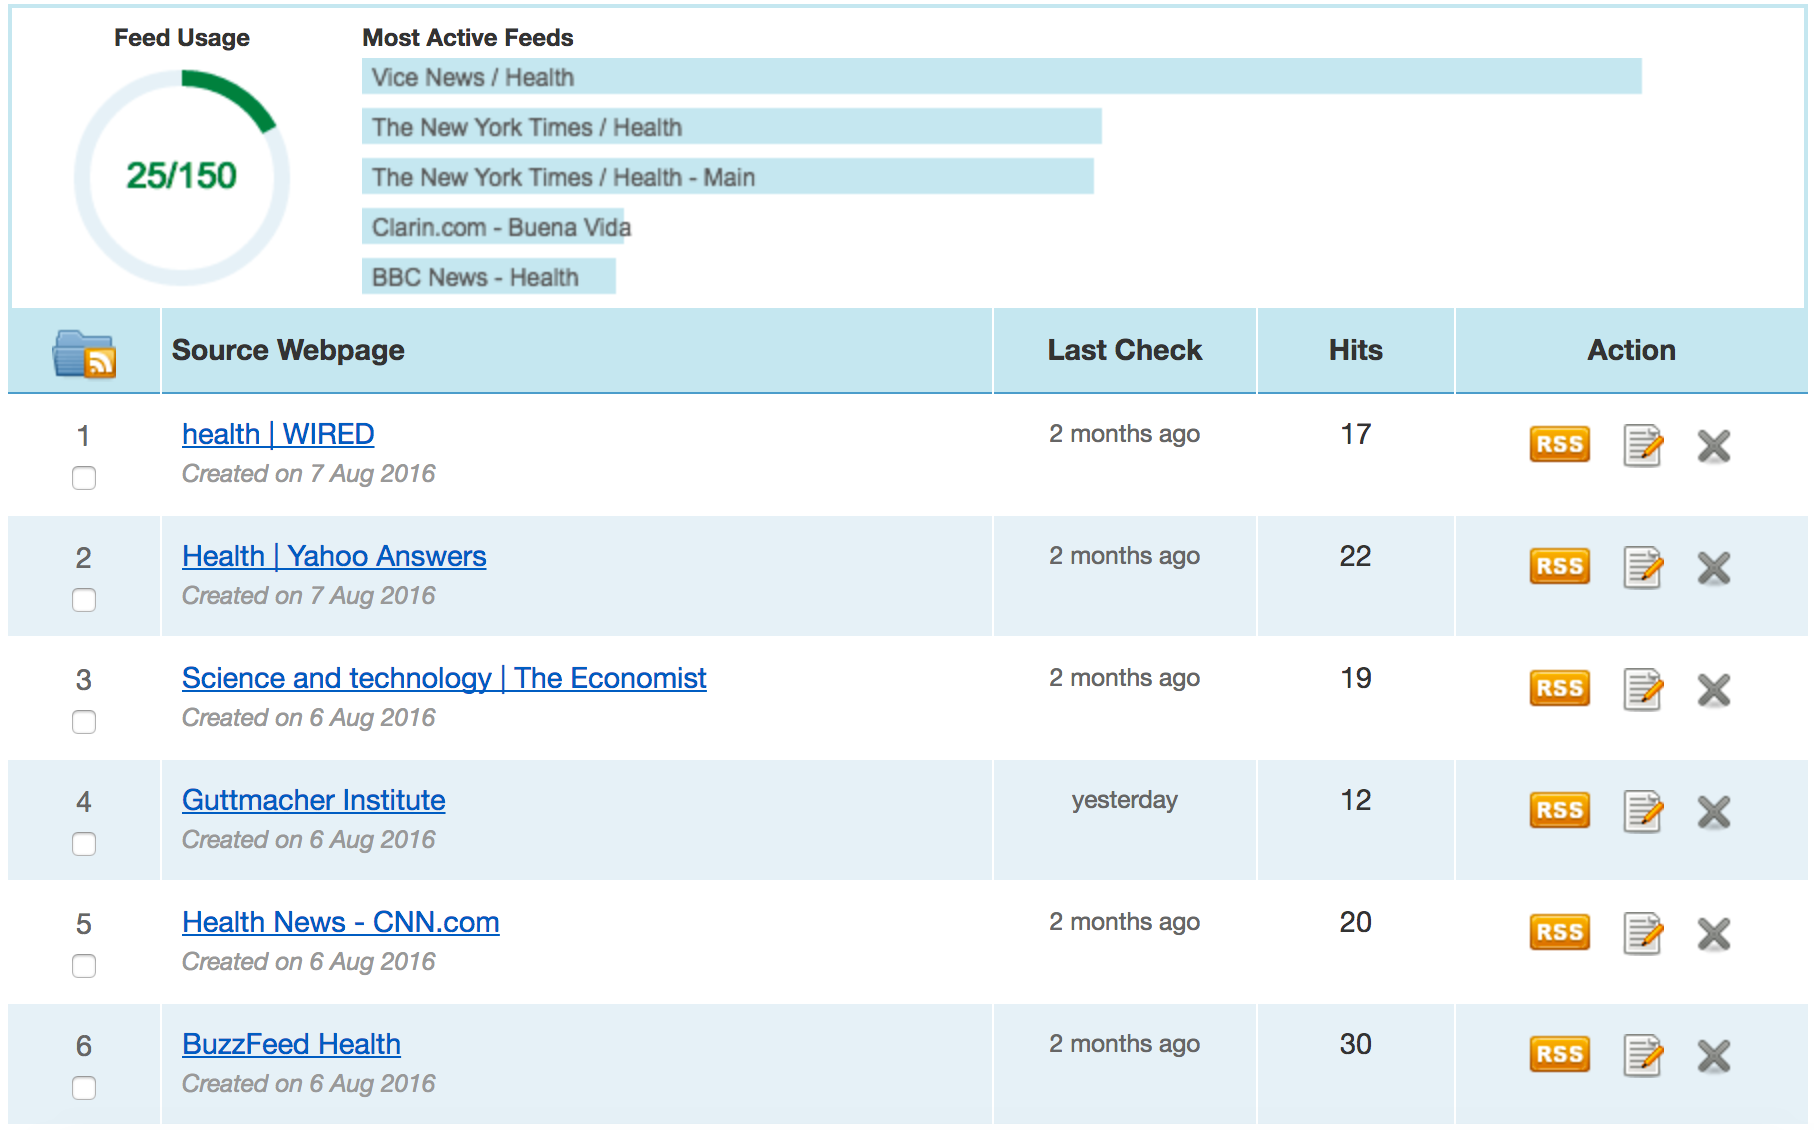Open the BuzzFeed Health link
Viewport: 1814px width, 1130px height.
pos(291,1044)
